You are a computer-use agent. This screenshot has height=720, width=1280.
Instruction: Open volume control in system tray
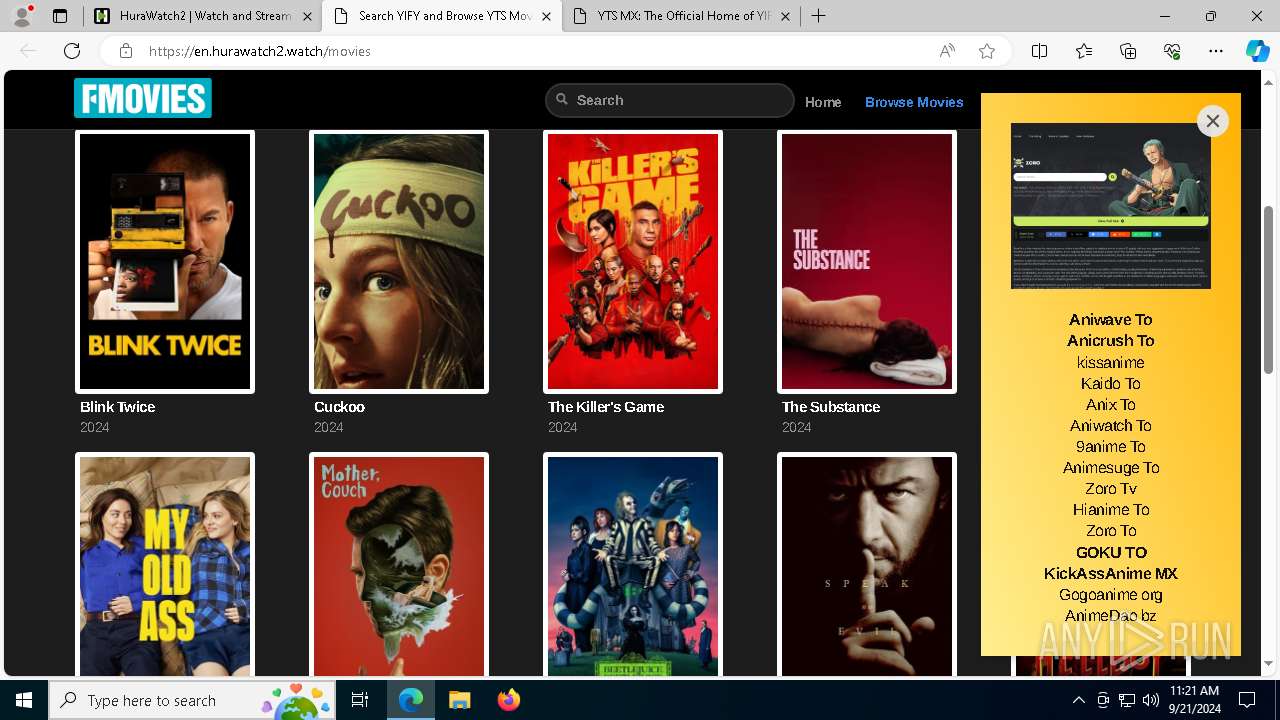[x=1151, y=700]
